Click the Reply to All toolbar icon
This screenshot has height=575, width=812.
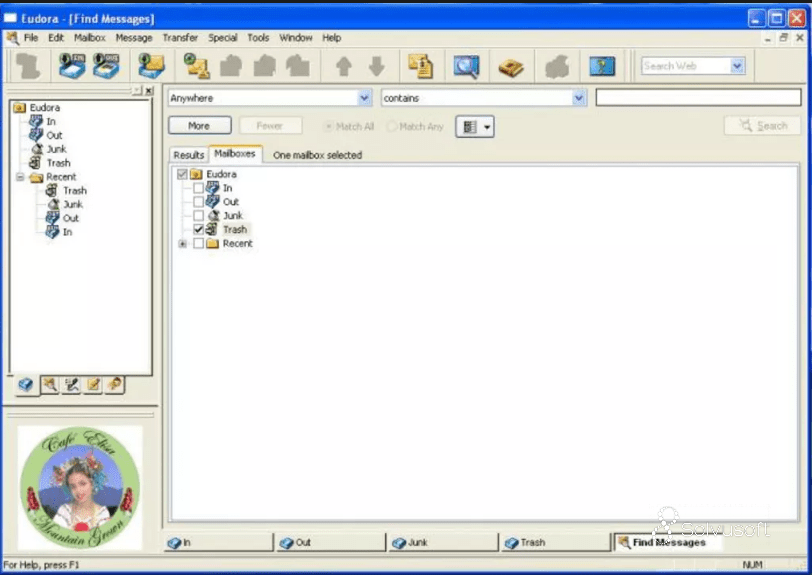[x=265, y=66]
